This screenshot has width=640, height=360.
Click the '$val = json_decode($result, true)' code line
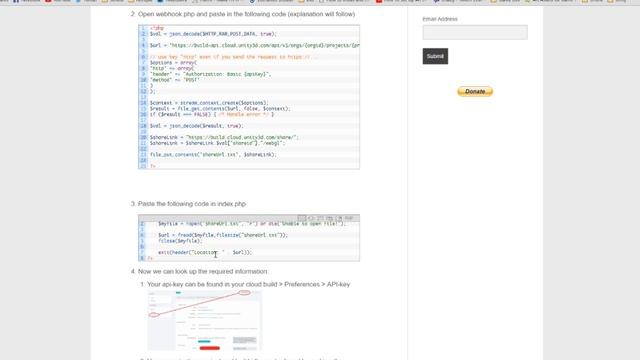(196, 126)
